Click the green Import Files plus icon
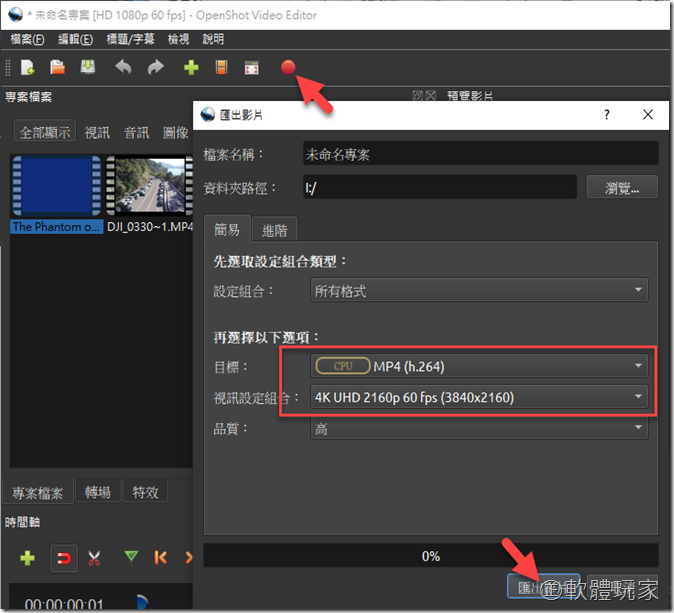Screen dimensions: 674x613 (x=190, y=68)
